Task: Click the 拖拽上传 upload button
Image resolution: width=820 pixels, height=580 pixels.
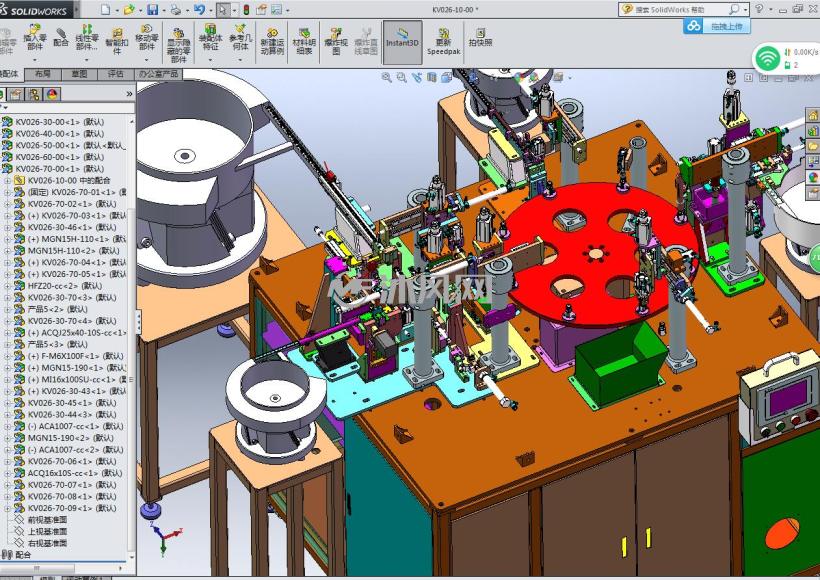Action: coord(717,26)
